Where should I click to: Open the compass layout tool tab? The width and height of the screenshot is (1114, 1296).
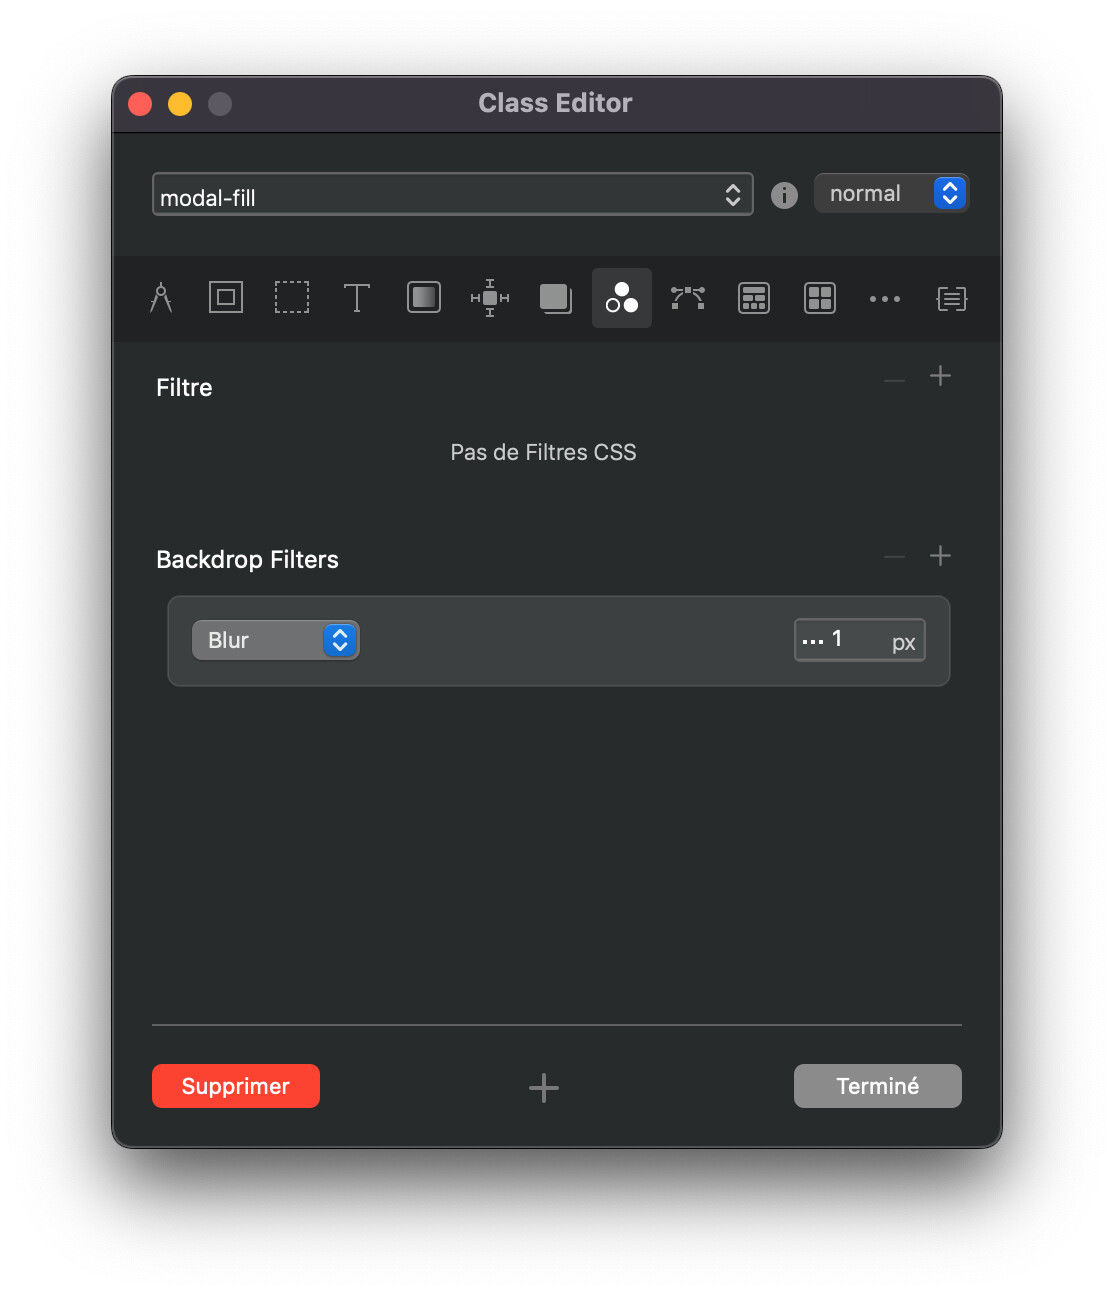point(161,298)
